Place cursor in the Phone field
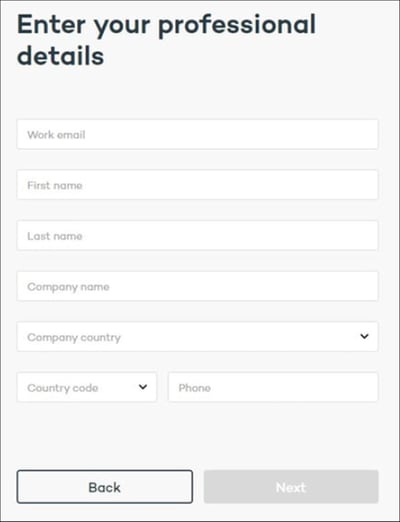Screen dimensions: 400x522 click(273, 387)
